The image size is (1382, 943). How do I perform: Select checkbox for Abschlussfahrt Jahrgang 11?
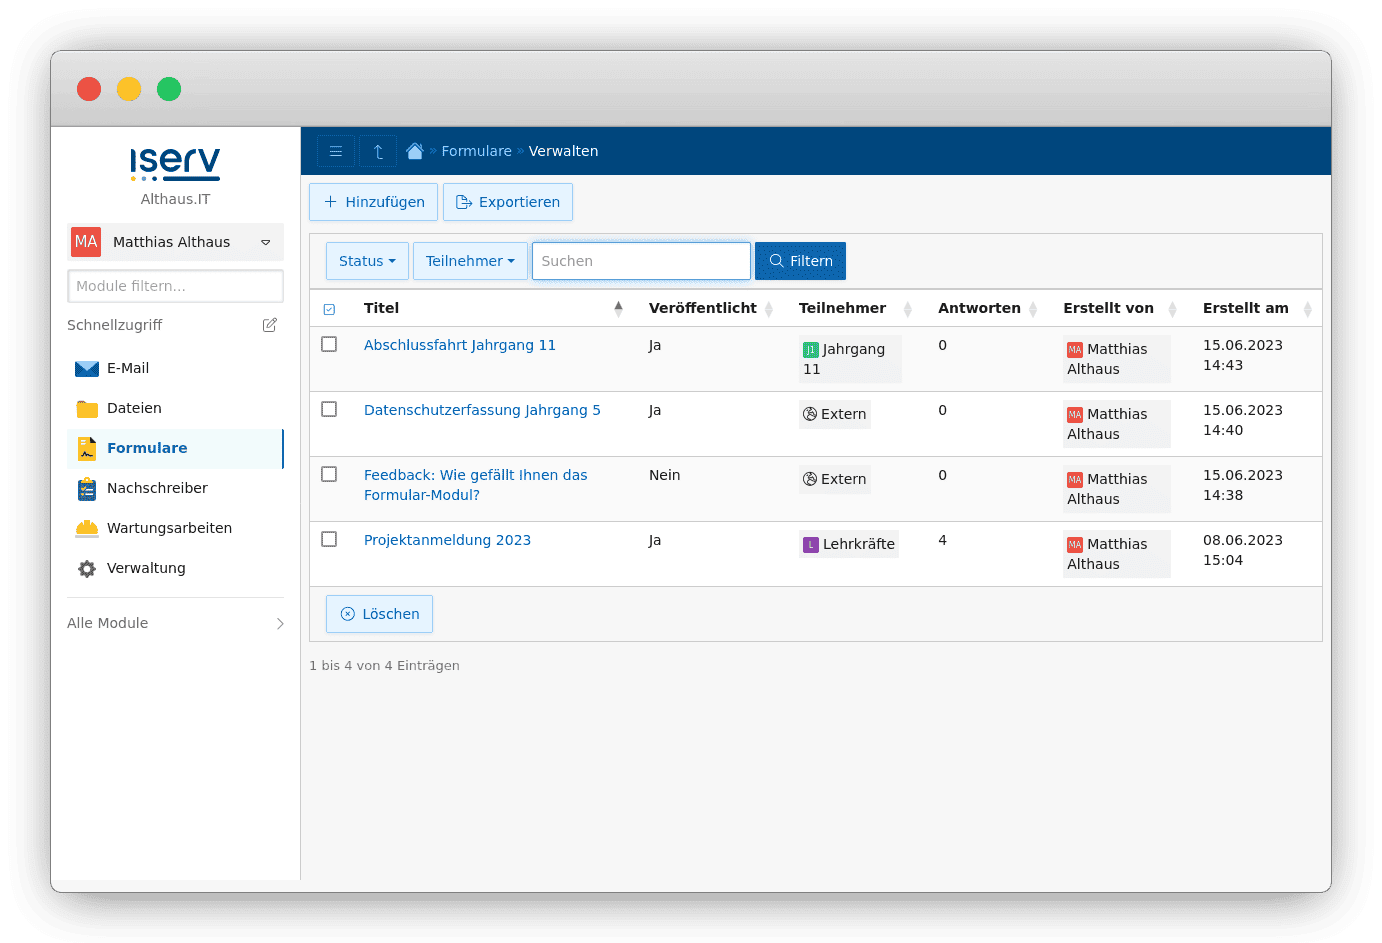(329, 344)
